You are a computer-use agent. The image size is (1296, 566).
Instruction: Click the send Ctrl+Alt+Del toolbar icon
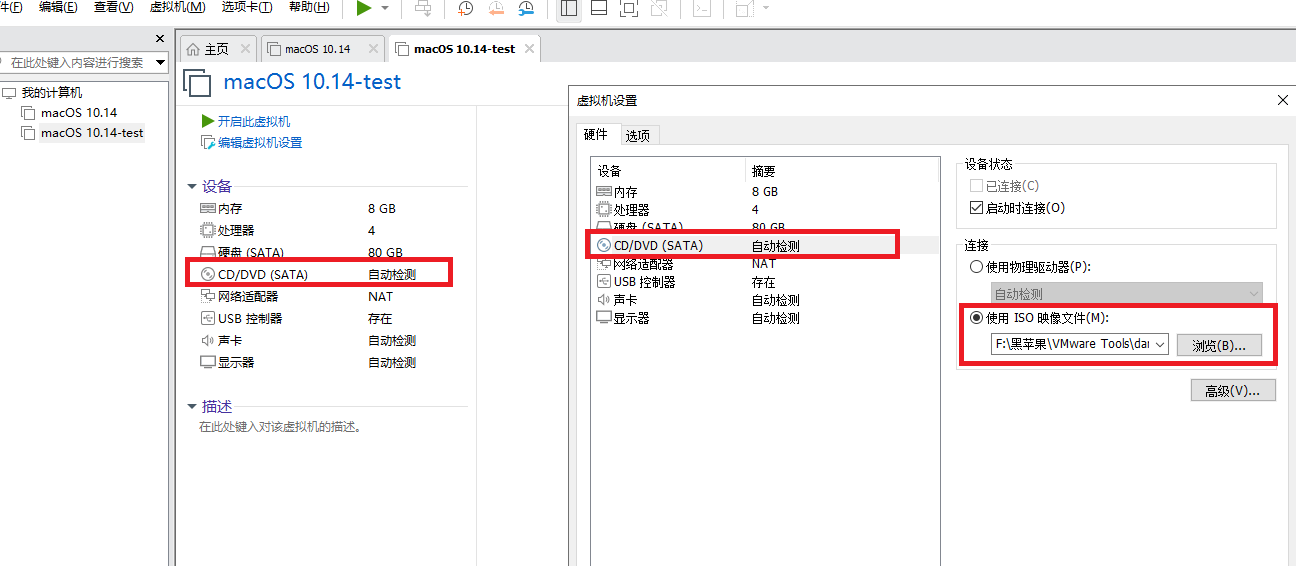[424, 8]
